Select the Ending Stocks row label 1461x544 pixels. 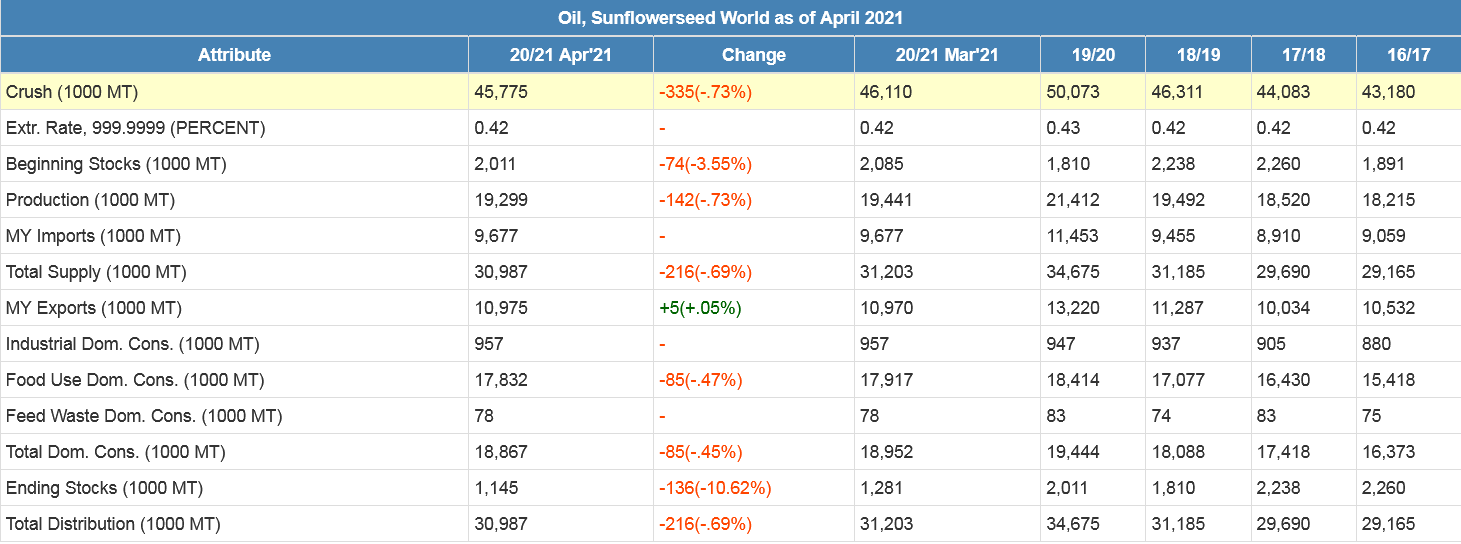(104, 488)
